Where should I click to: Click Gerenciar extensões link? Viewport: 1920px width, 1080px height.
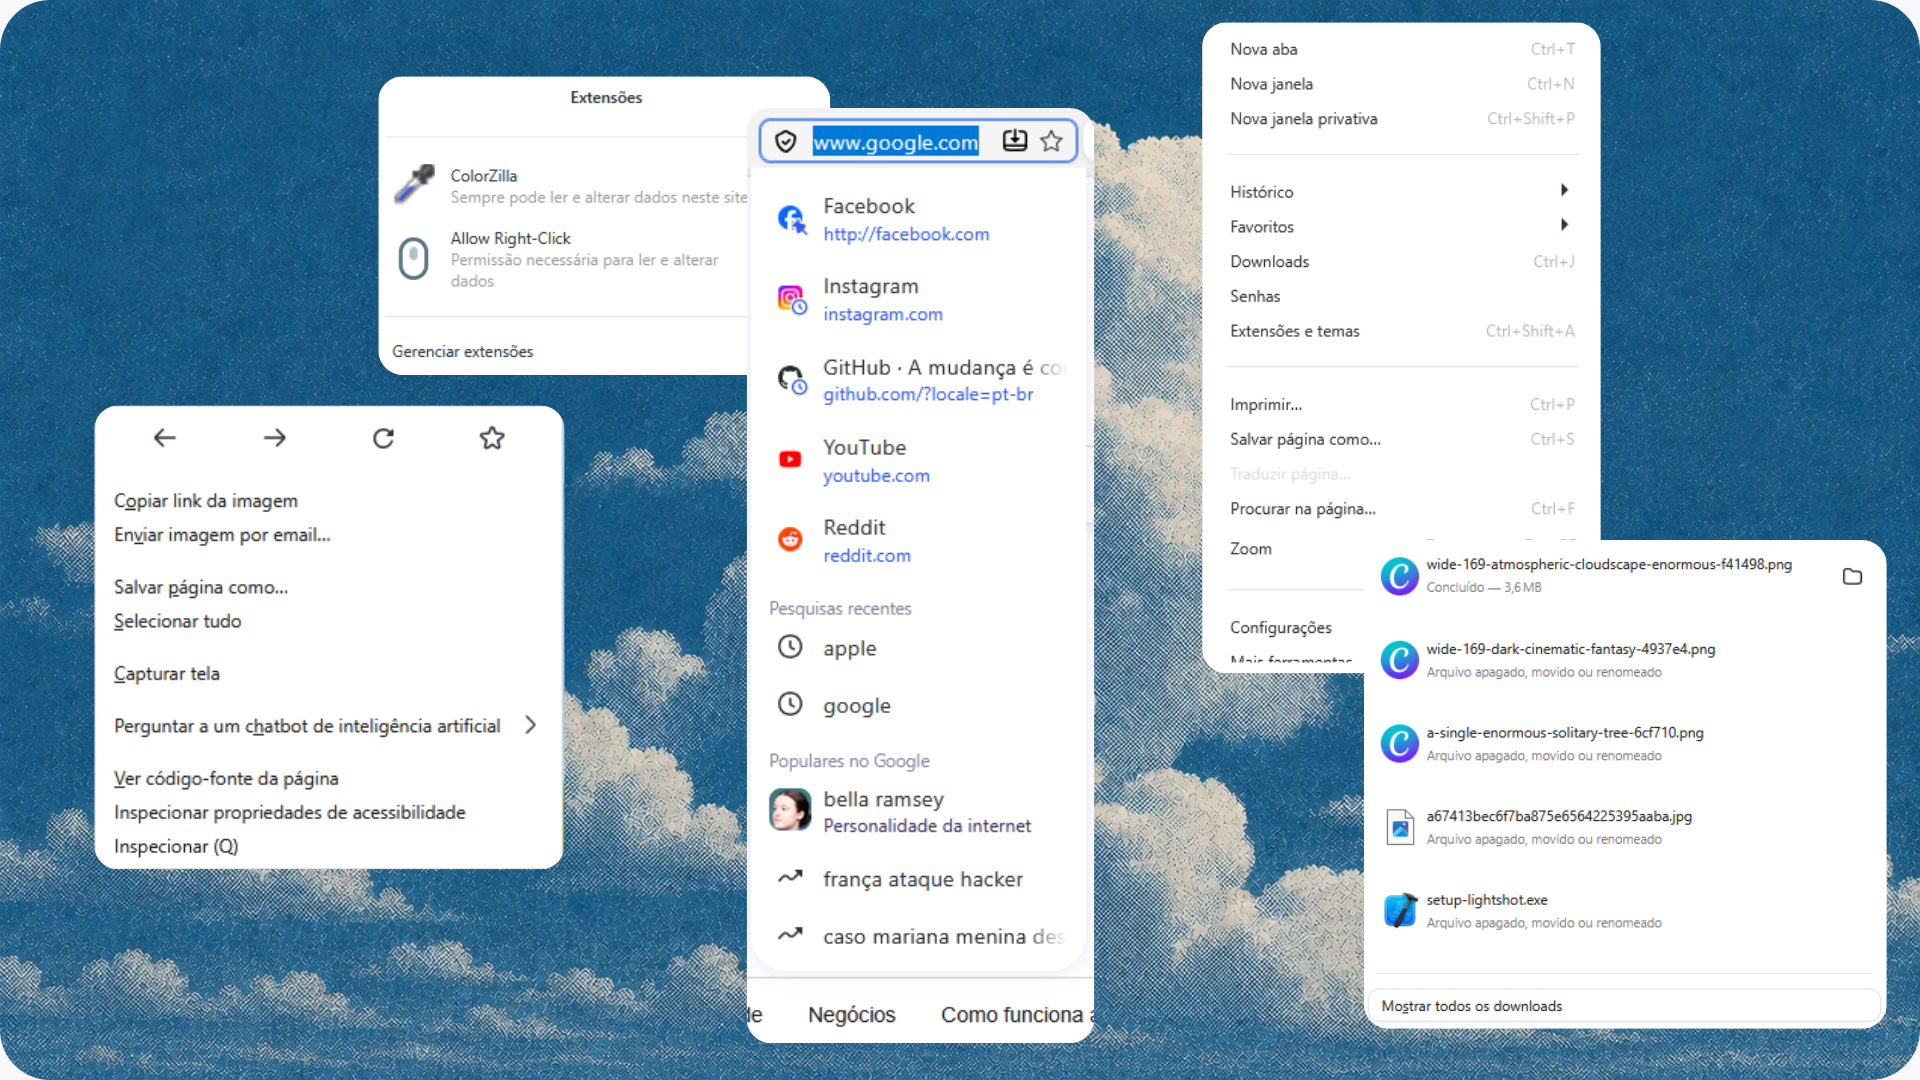[x=463, y=352]
